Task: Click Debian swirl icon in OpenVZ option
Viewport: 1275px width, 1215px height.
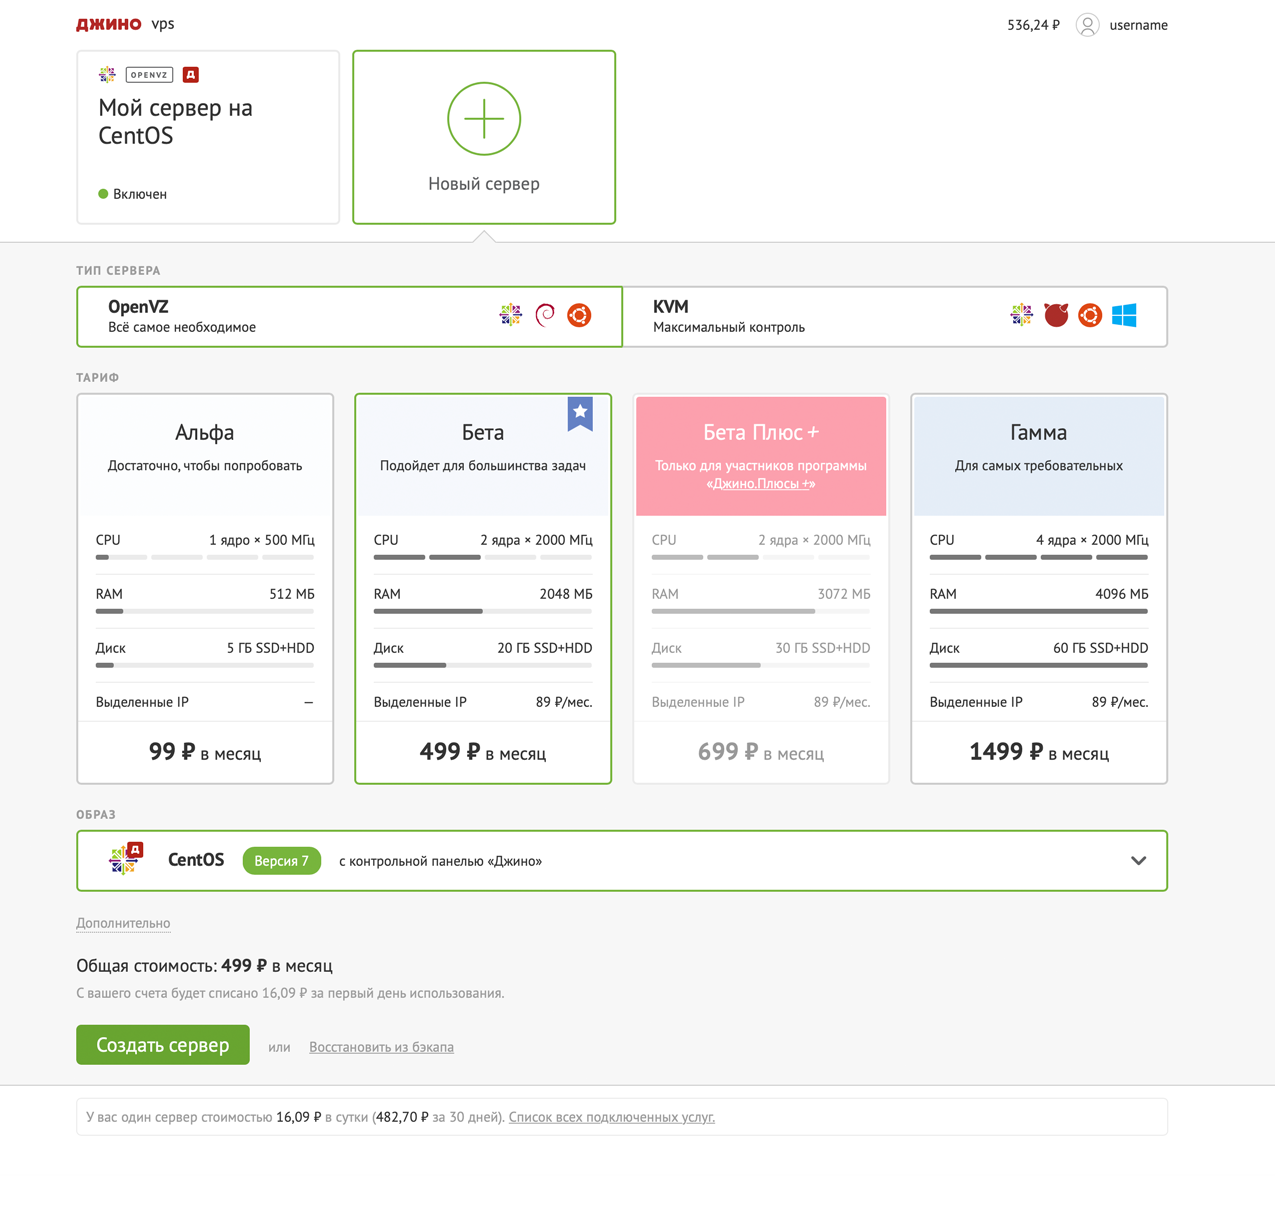Action: point(545,315)
